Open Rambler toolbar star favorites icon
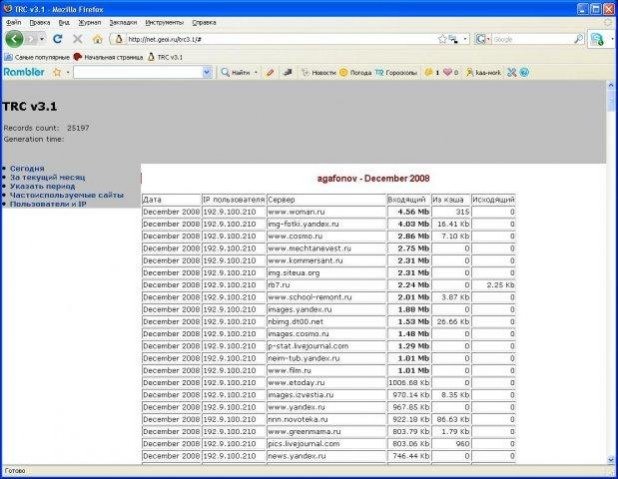The height and width of the screenshot is (479, 618). [57, 73]
